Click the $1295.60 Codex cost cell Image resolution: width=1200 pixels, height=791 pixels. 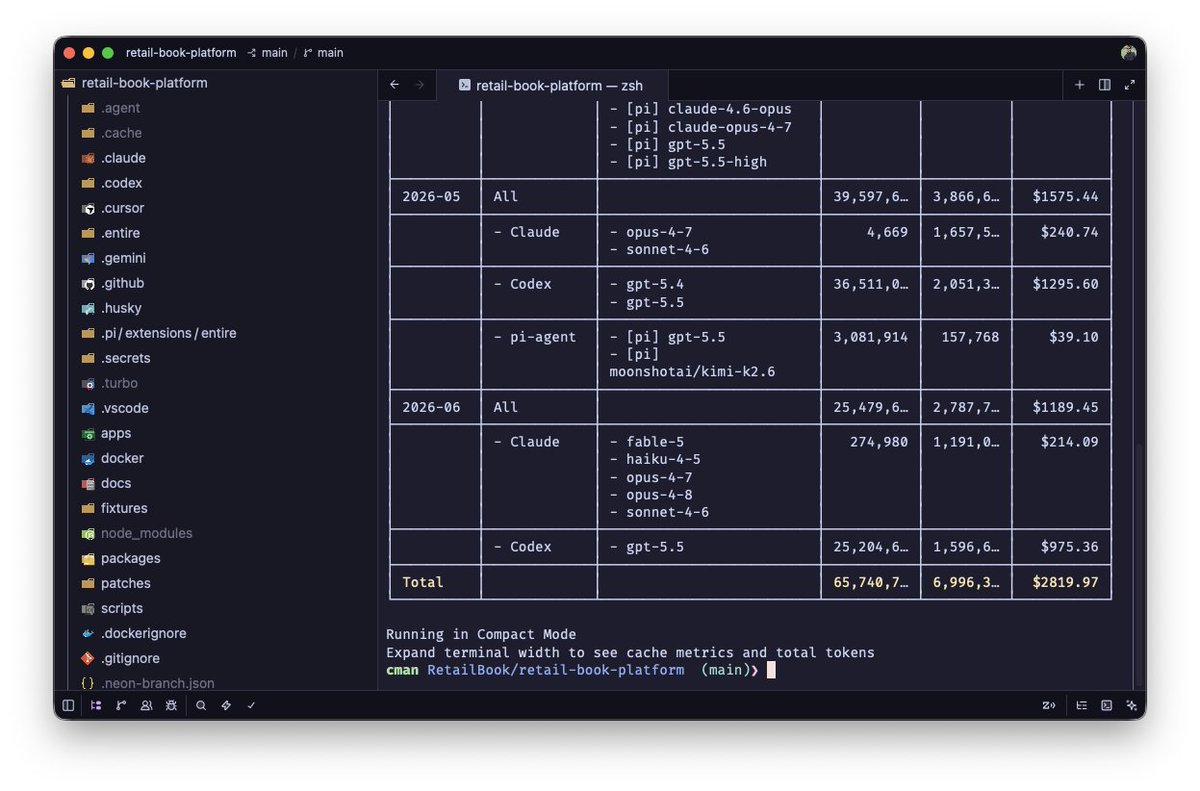click(x=1065, y=284)
